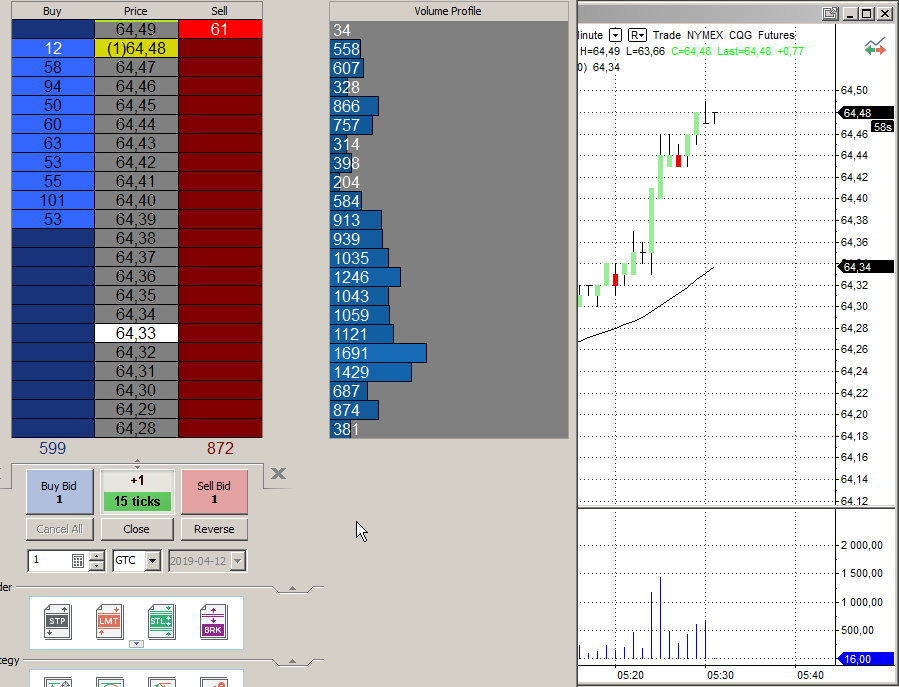Click the 34 volume profile row
Image resolution: width=899 pixels, height=687 pixels.
[449, 30]
